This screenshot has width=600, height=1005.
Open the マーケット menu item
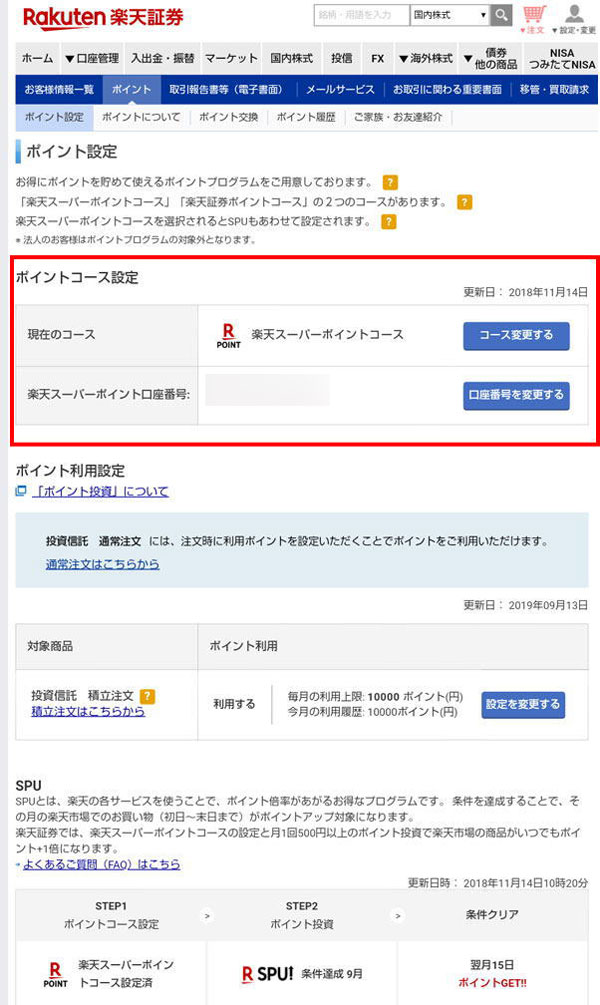point(231,59)
